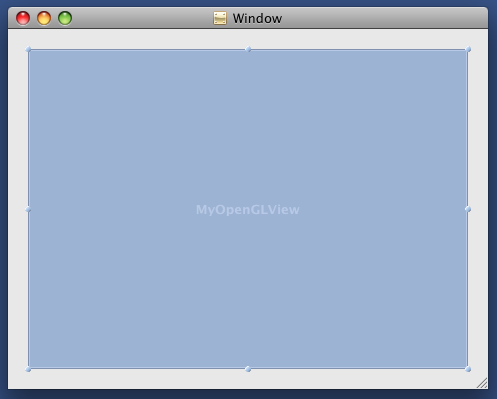The image size is (497, 399).
Task: Select the MyOpenGLView label text
Action: pos(248,210)
